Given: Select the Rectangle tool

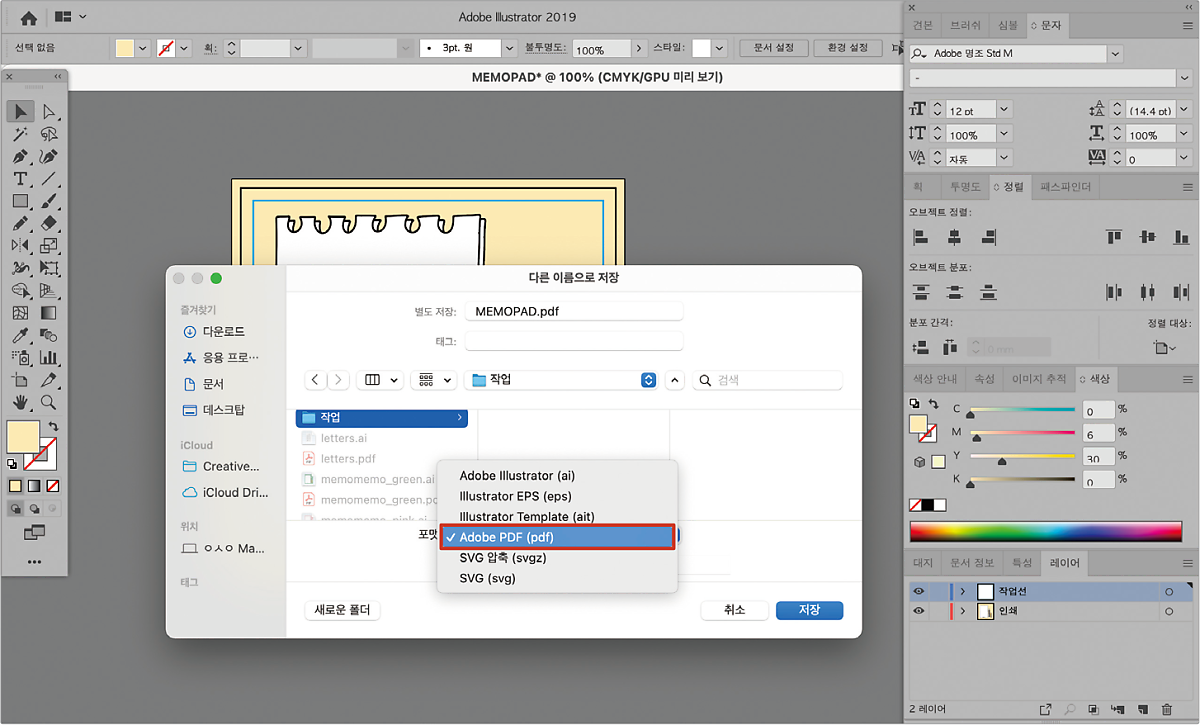Looking at the screenshot, I should pyautogui.click(x=20, y=201).
